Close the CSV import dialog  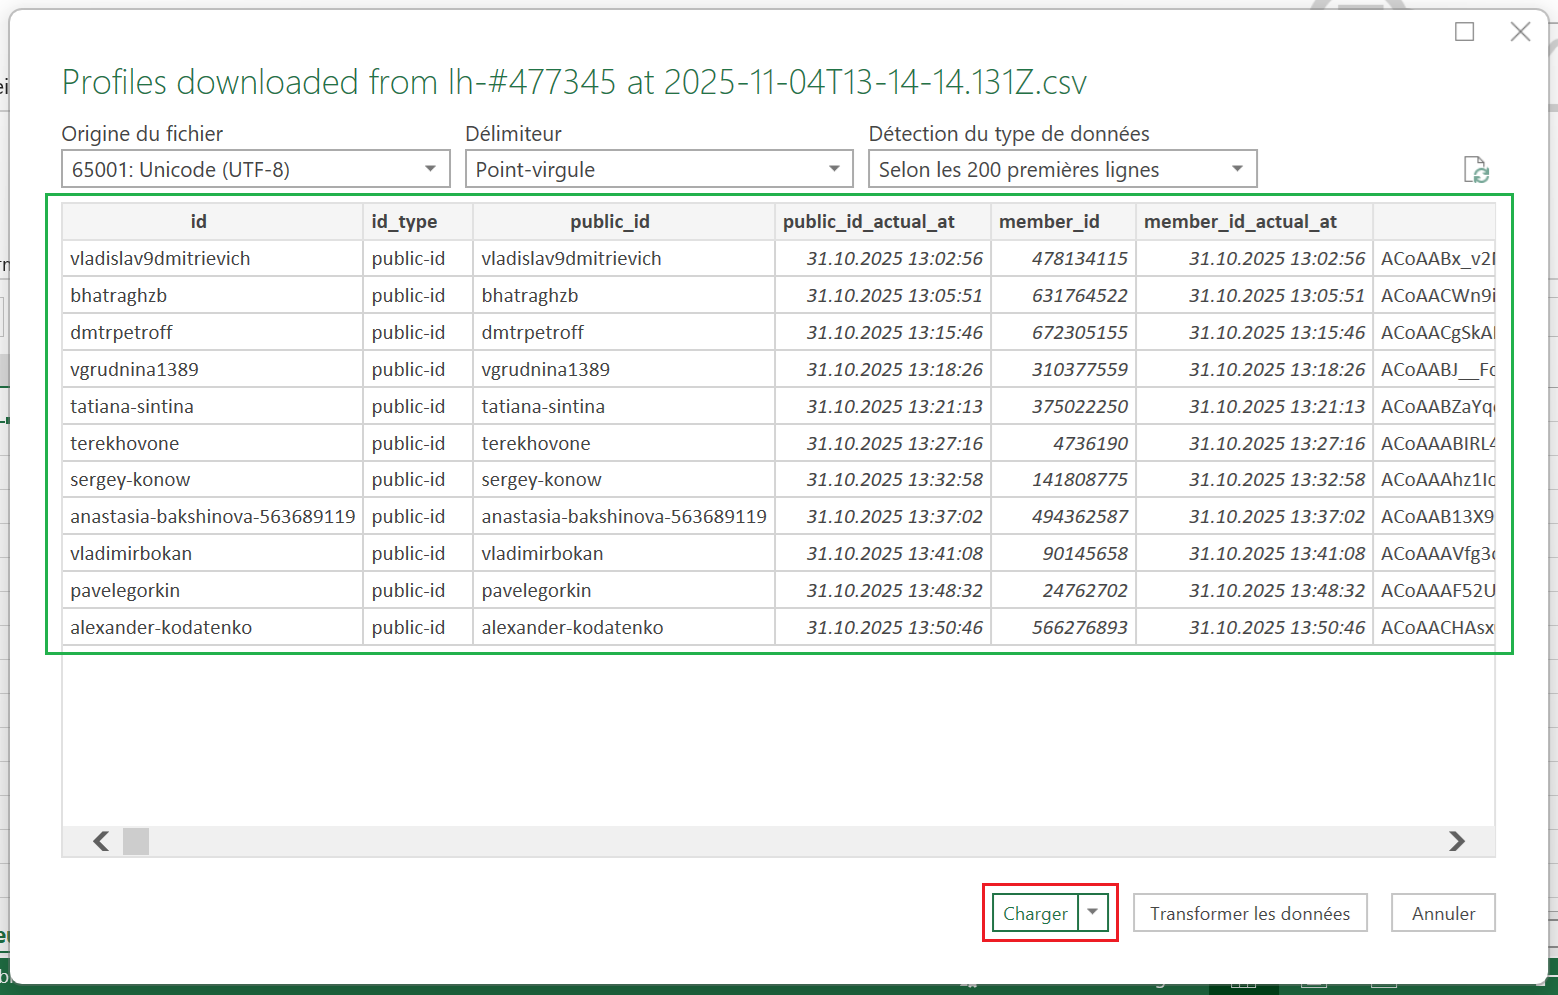(x=1520, y=32)
